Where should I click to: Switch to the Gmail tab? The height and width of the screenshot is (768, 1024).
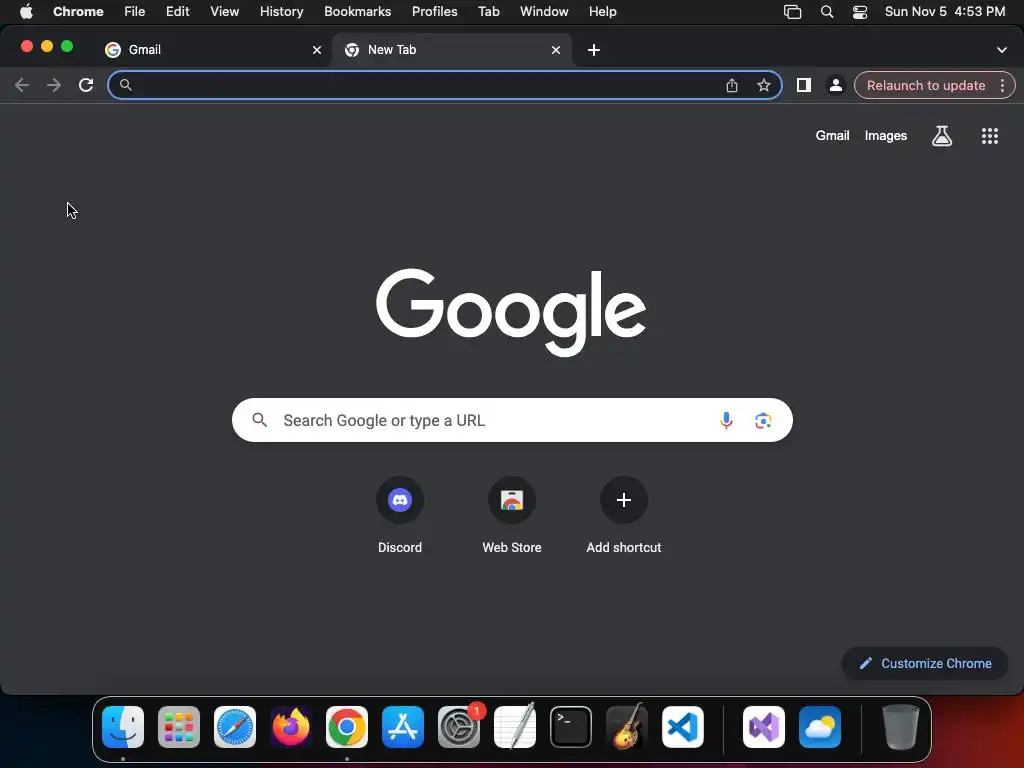pos(210,50)
